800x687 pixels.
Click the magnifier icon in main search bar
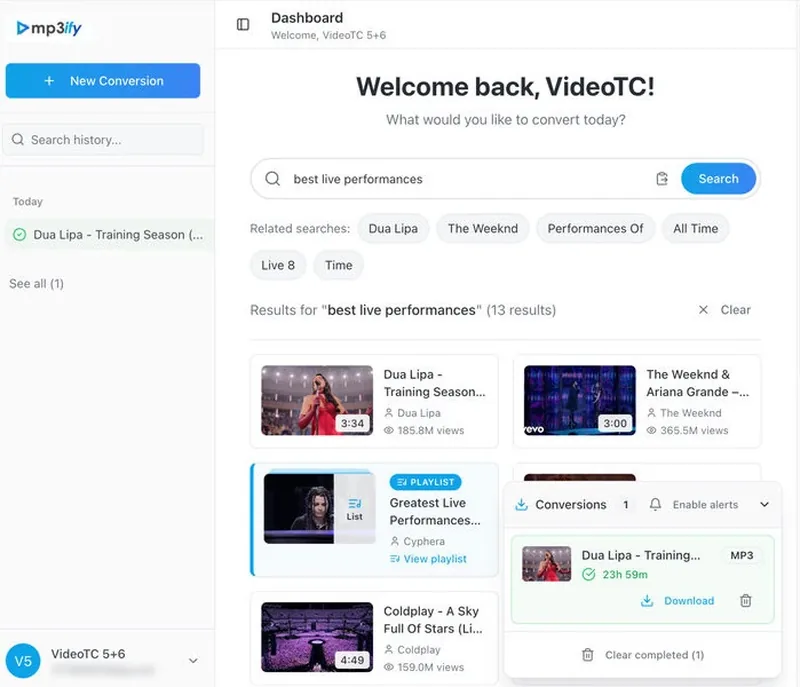click(272, 179)
